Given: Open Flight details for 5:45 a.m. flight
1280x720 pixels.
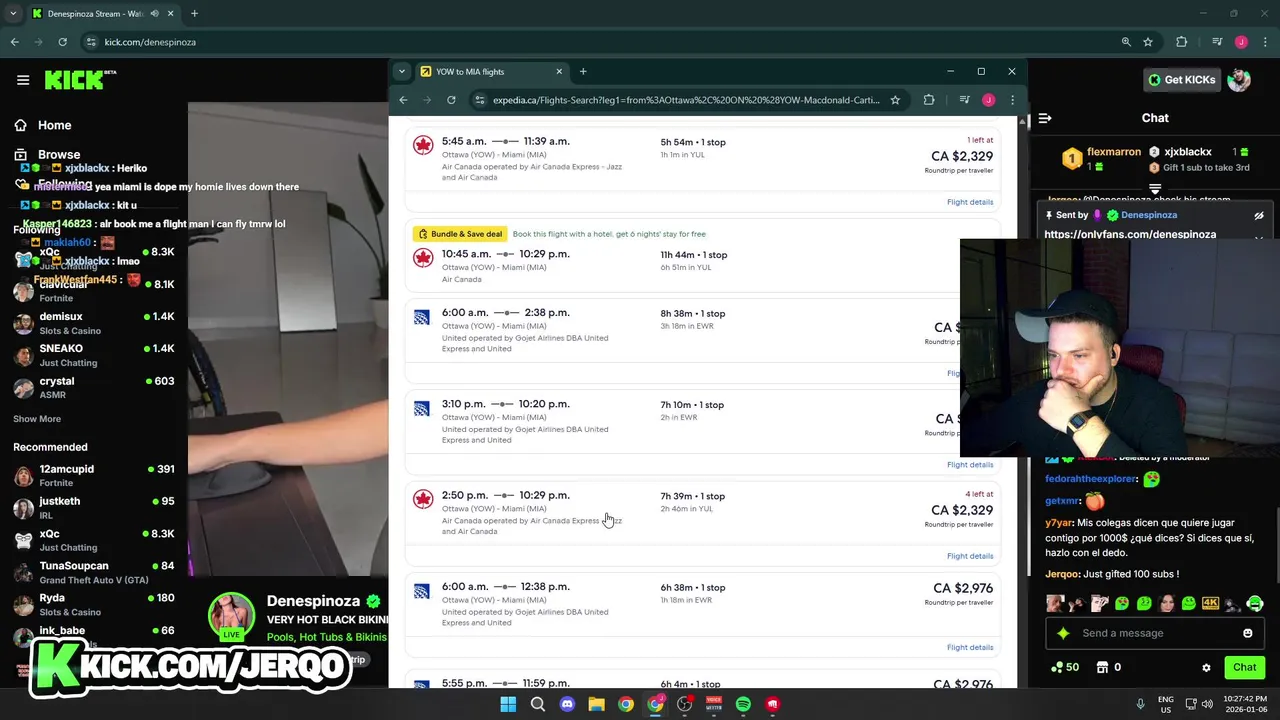Looking at the screenshot, I should tap(970, 202).
